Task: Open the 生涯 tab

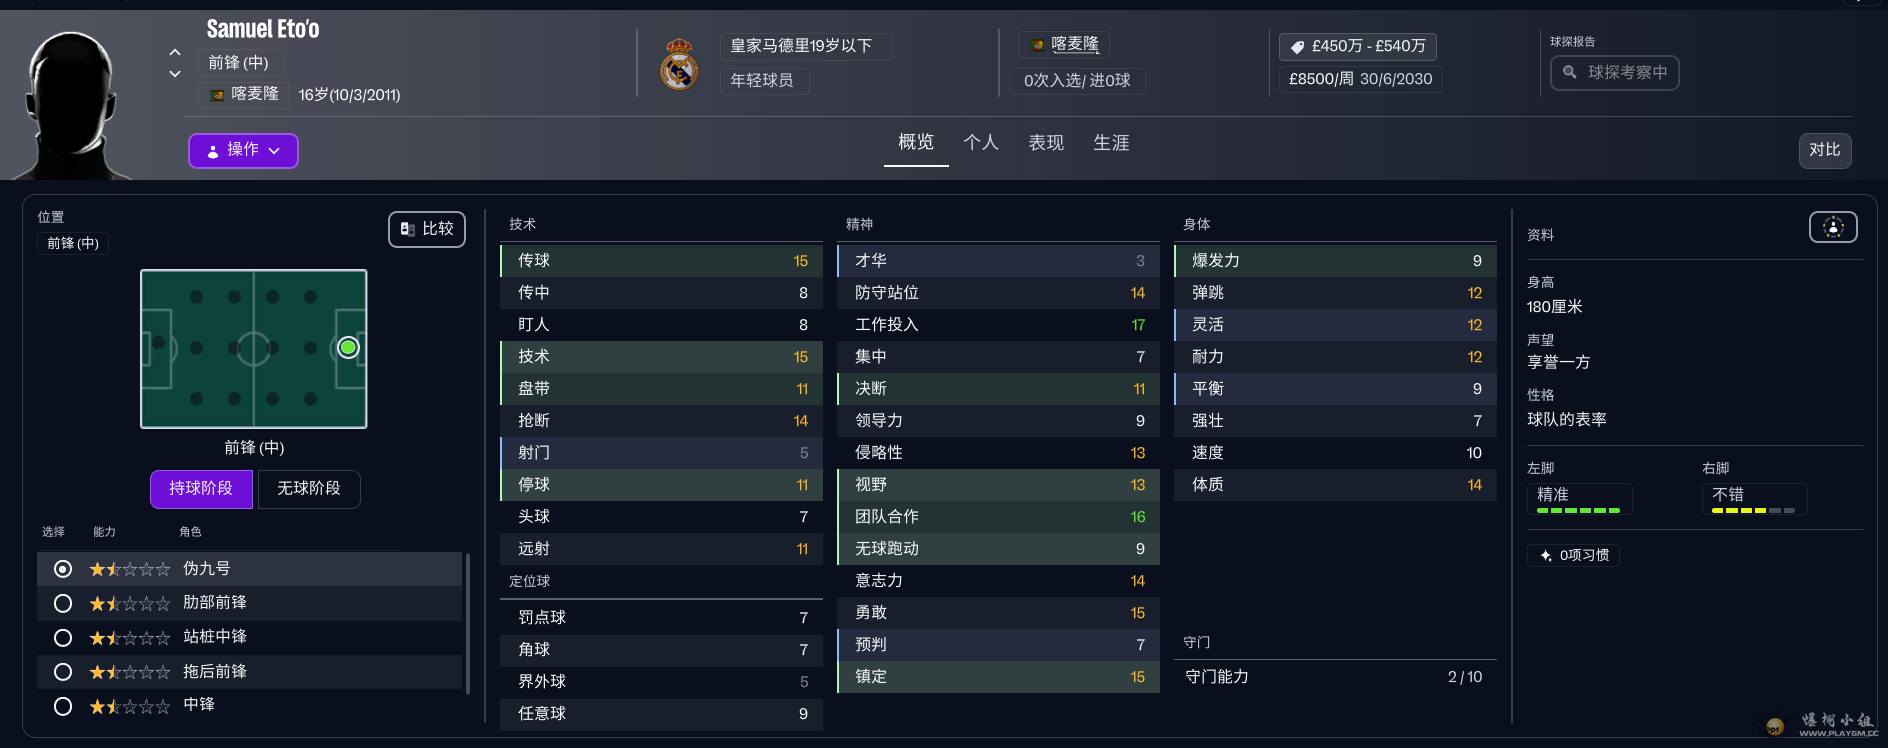Action: (1111, 143)
